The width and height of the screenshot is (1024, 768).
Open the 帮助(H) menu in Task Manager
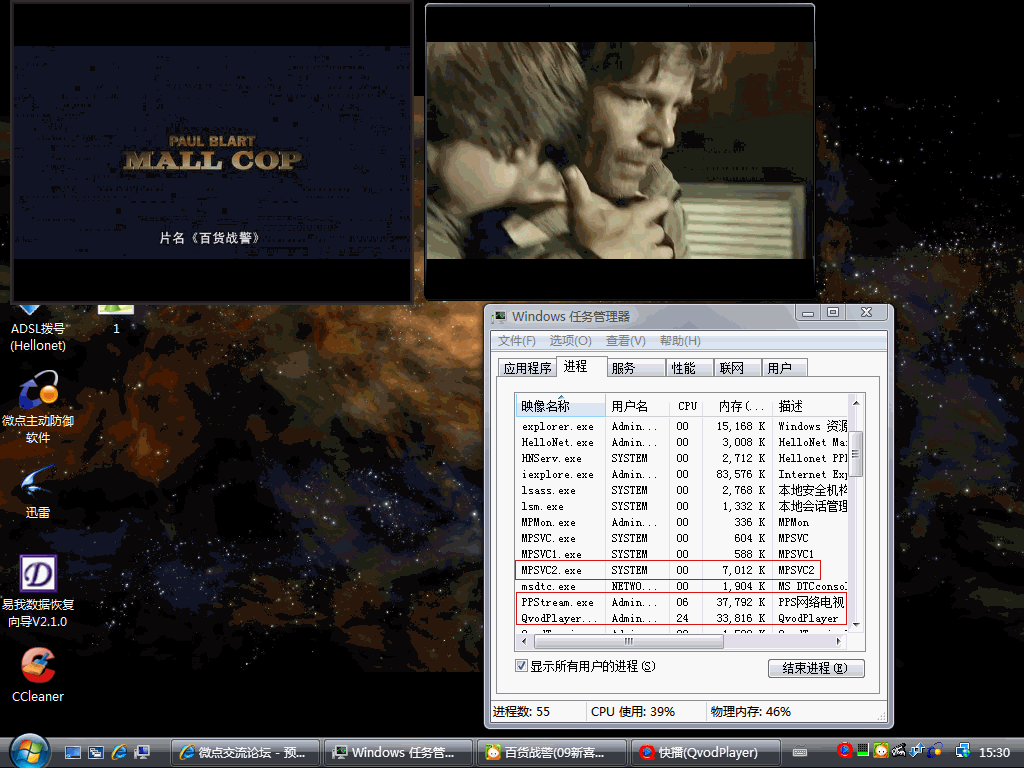pyautogui.click(x=680, y=341)
